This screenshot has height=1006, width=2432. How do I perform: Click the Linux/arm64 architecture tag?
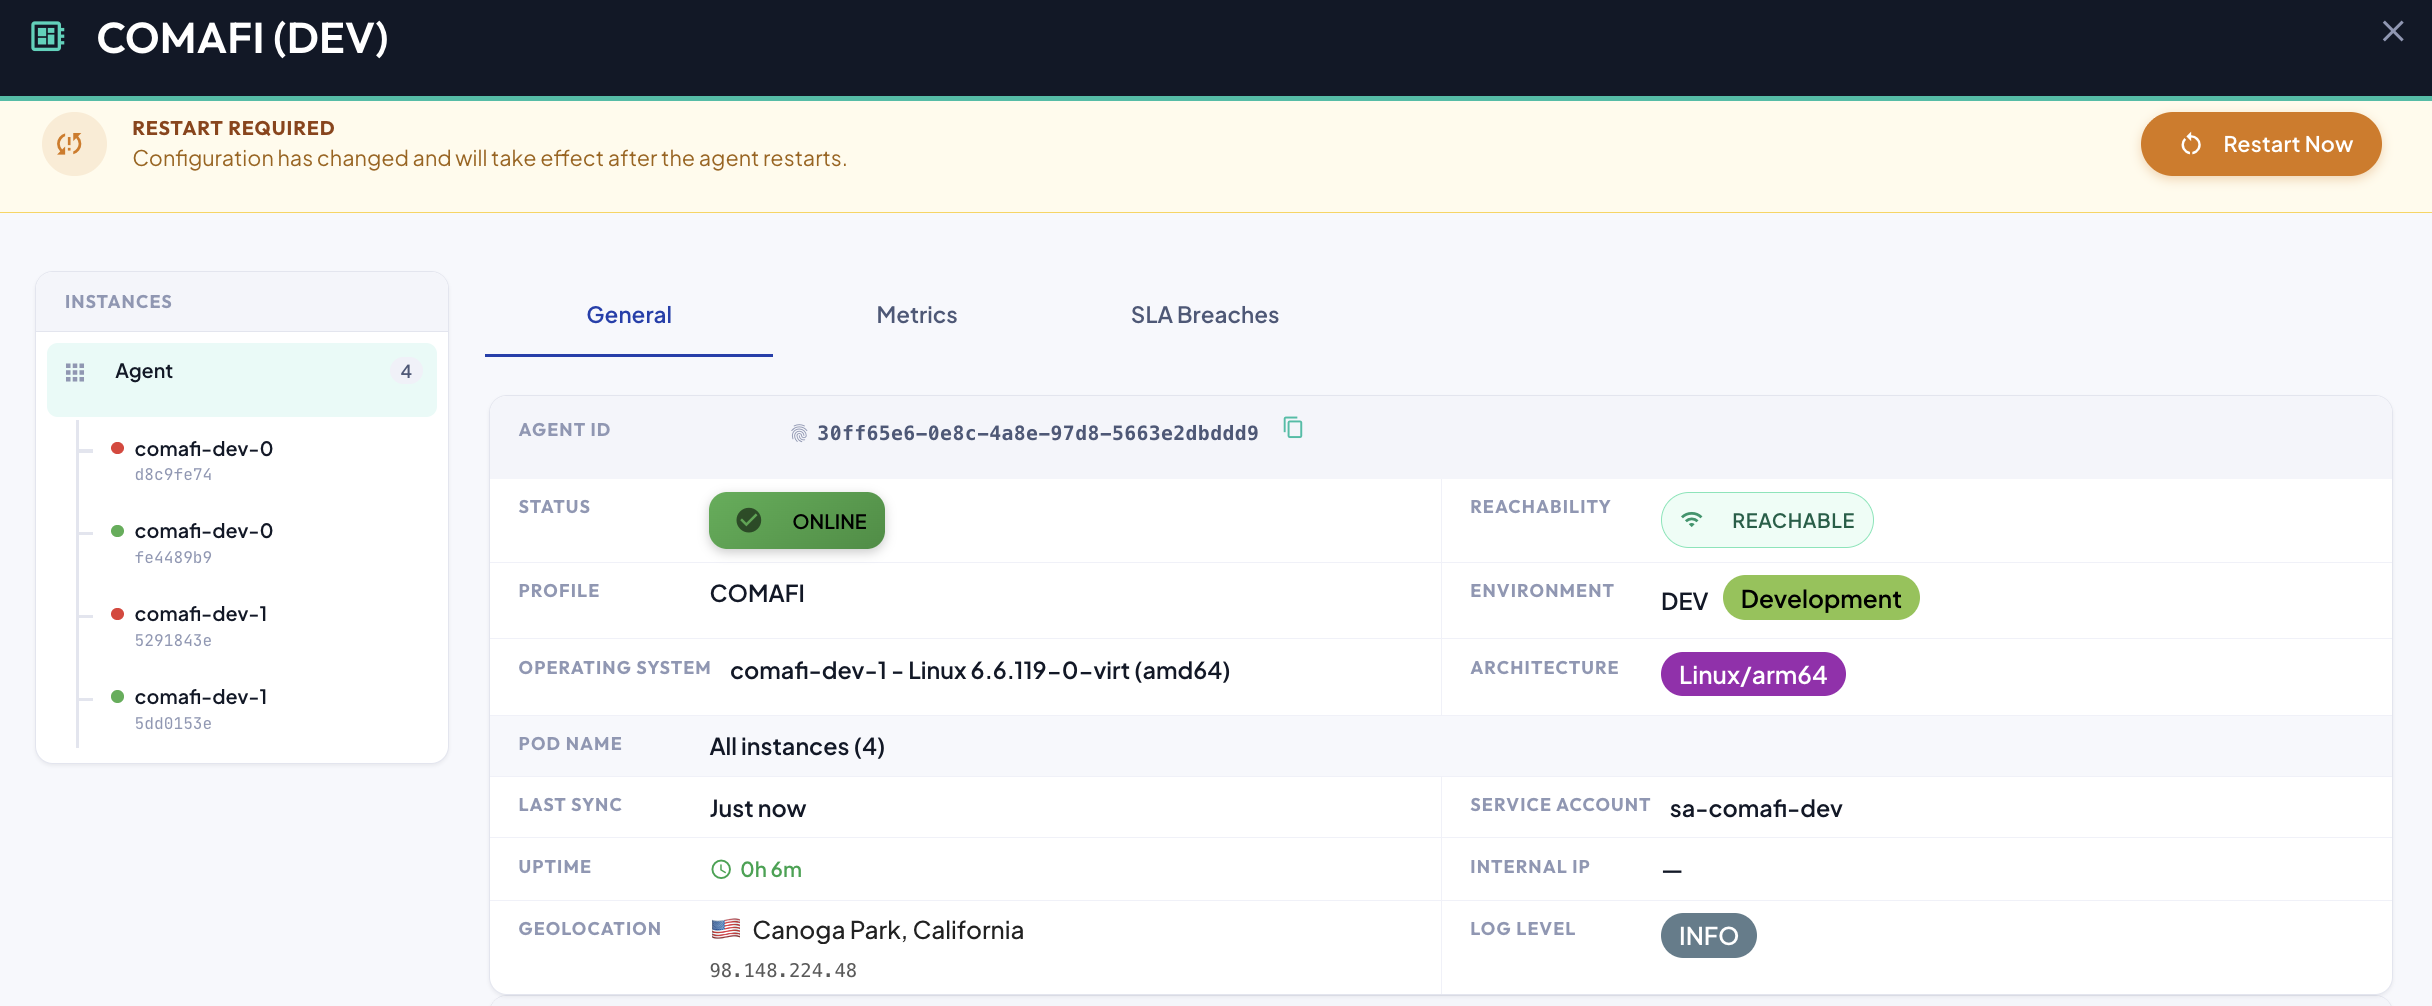[x=1753, y=674]
